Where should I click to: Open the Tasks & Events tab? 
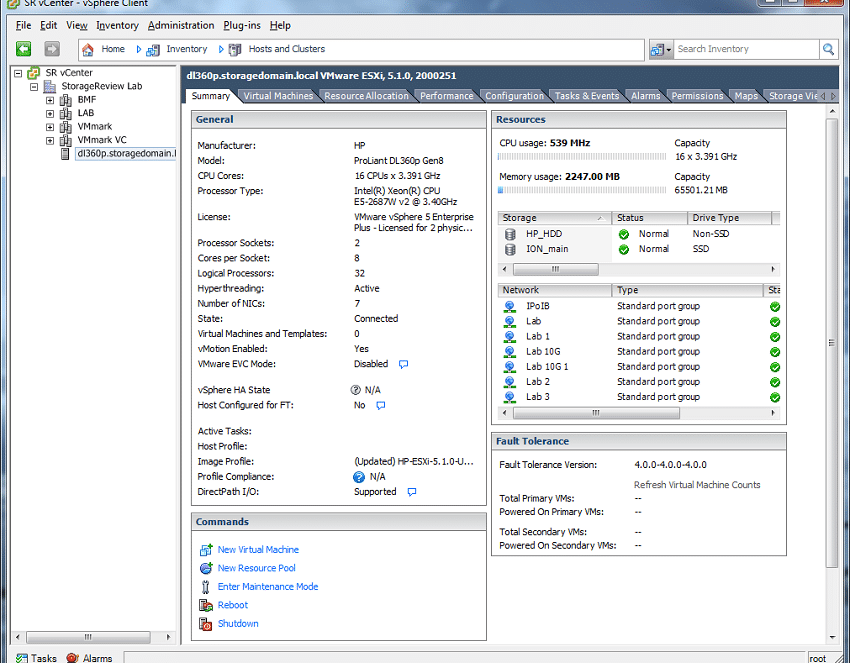[587, 96]
